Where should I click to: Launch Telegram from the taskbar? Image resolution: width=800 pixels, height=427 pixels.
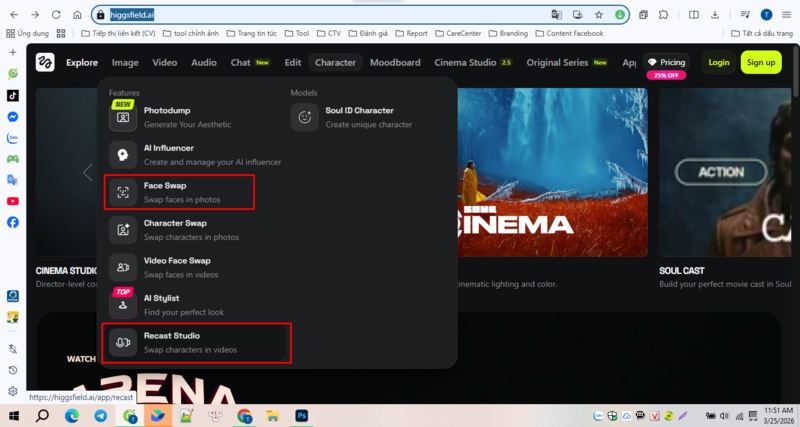[x=101, y=416]
